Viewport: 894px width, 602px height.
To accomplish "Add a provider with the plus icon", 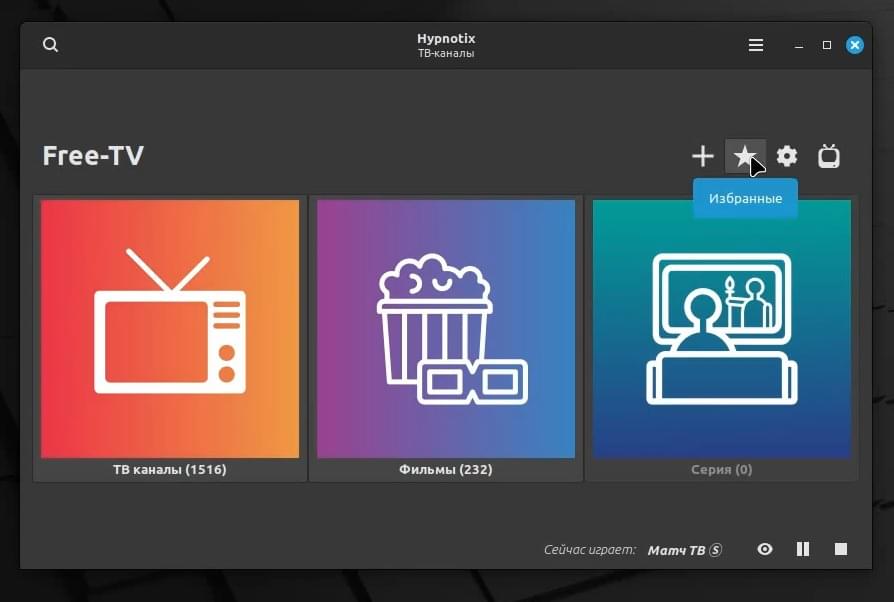I will [x=702, y=156].
